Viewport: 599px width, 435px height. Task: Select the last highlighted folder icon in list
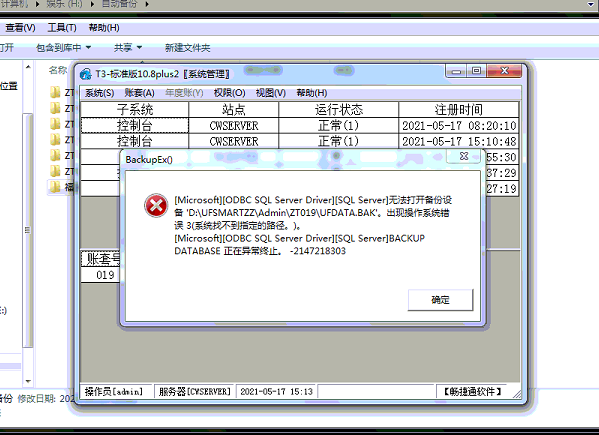(55, 187)
